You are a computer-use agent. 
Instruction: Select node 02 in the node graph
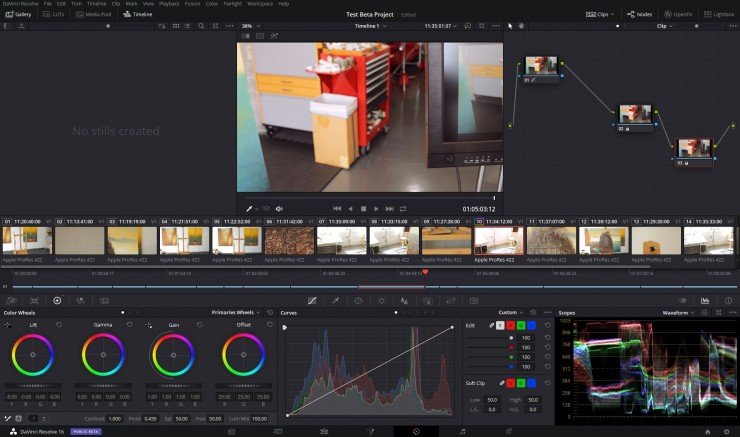pos(634,113)
